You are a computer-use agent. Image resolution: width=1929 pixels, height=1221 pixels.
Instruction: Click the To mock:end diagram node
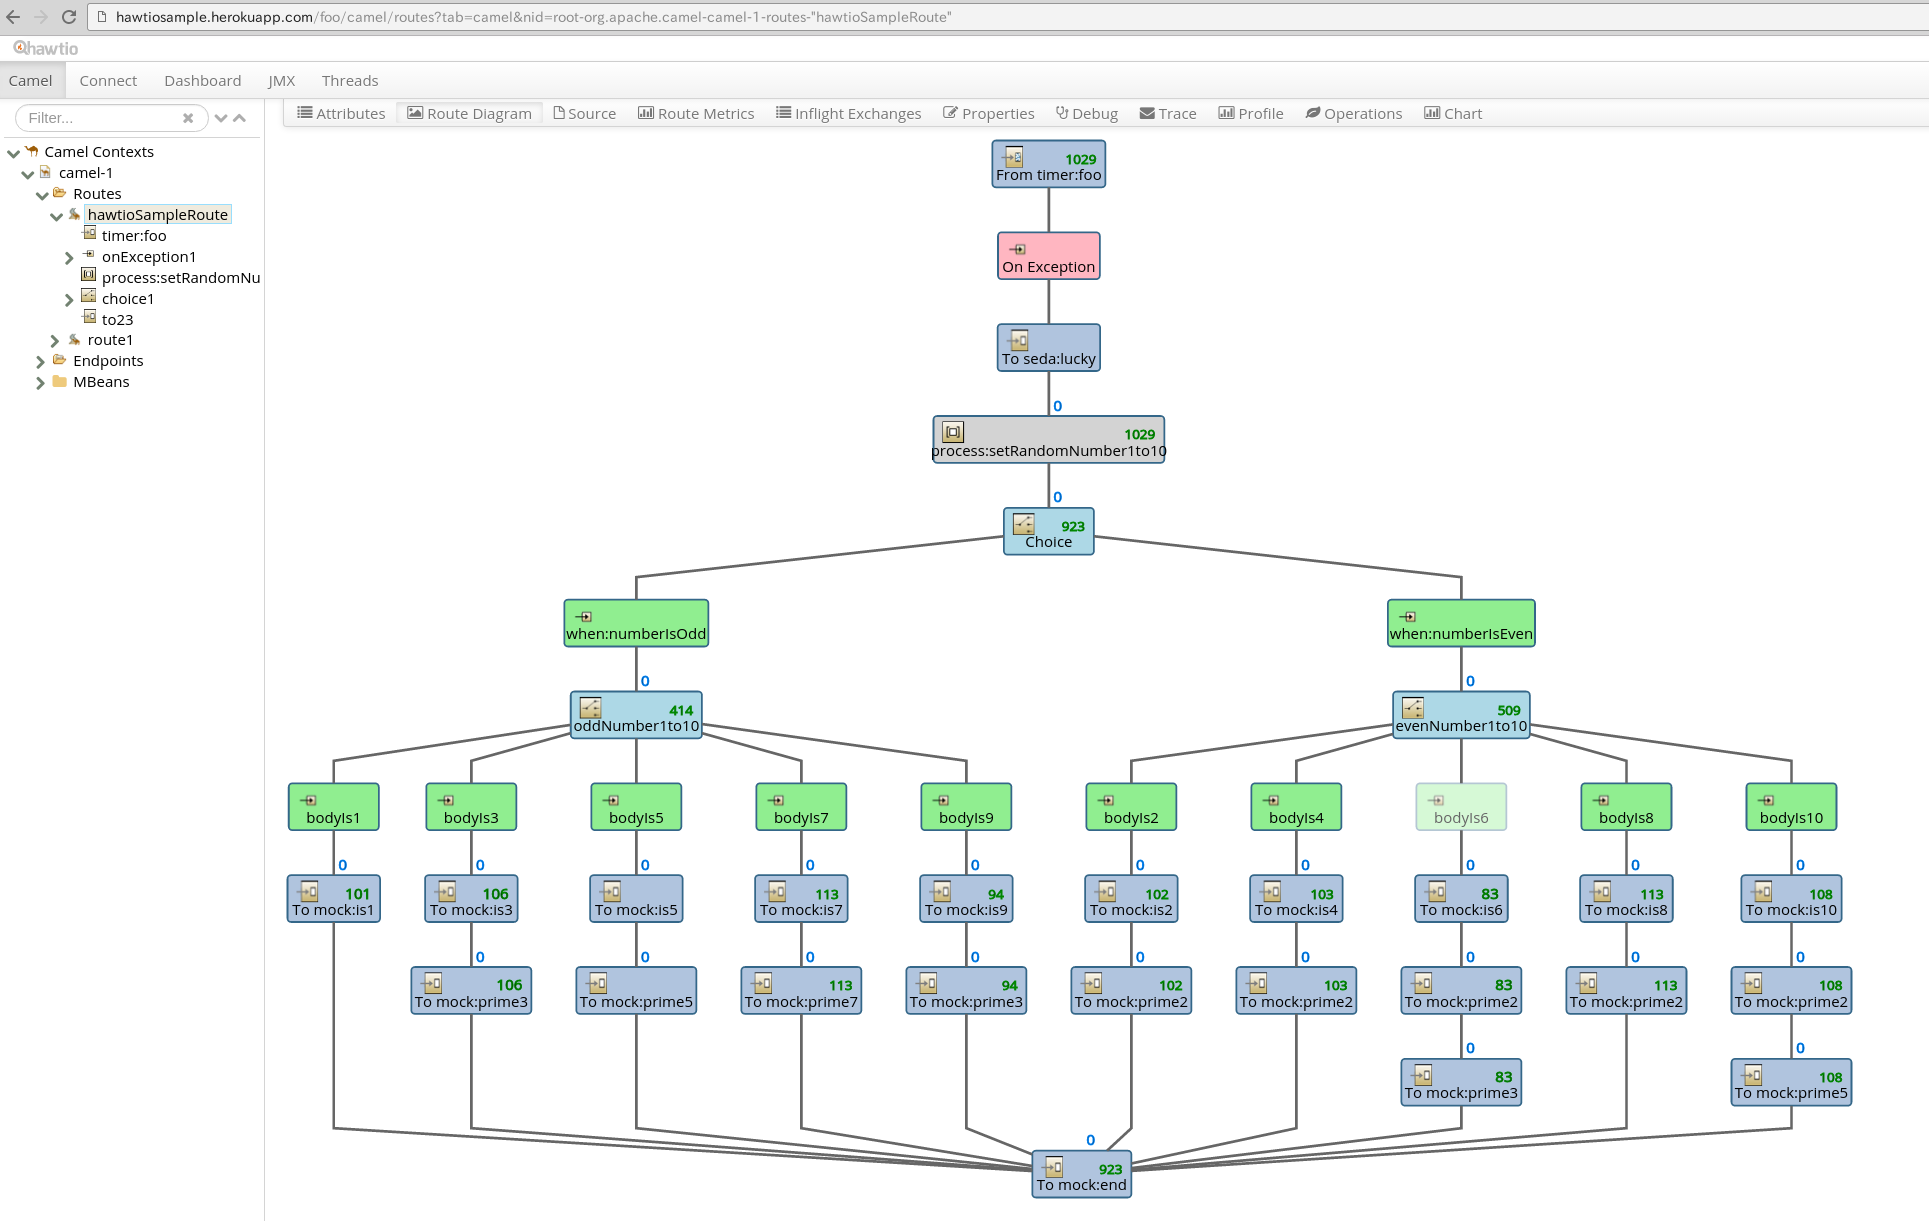[x=1081, y=1176]
